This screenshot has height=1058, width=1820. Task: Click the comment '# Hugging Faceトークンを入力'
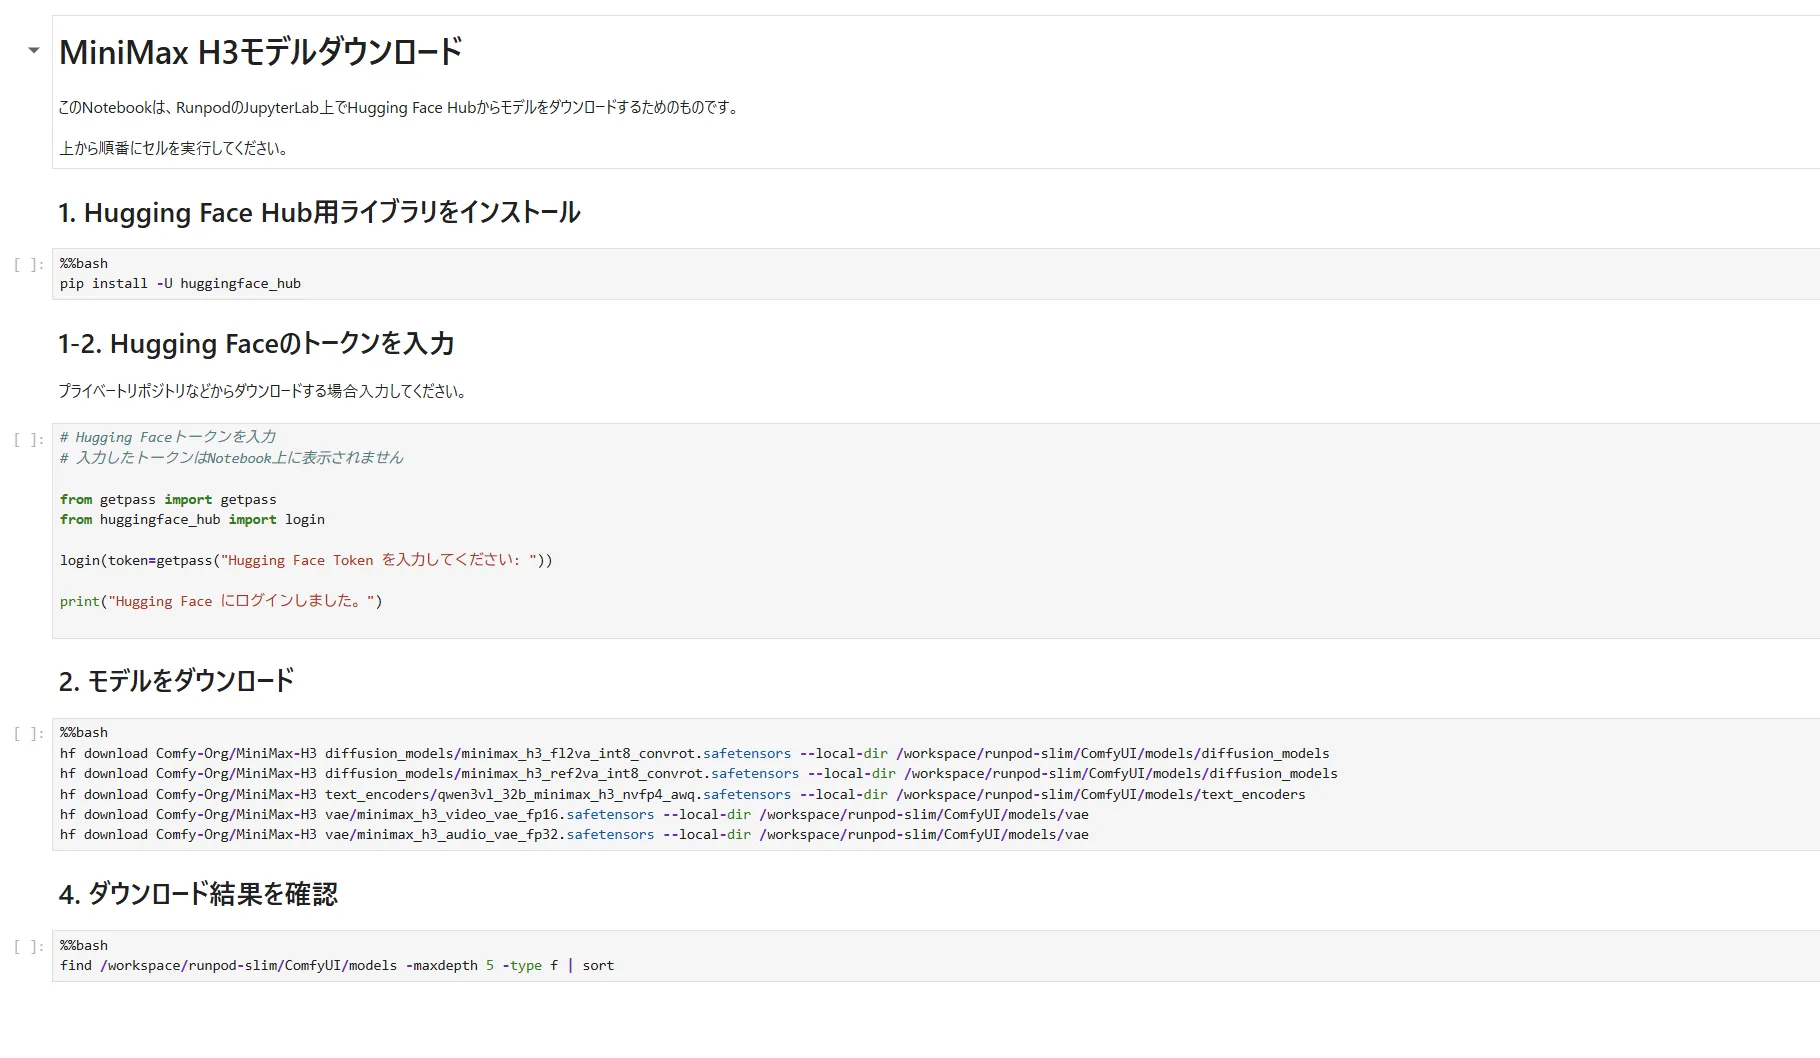[x=168, y=437]
